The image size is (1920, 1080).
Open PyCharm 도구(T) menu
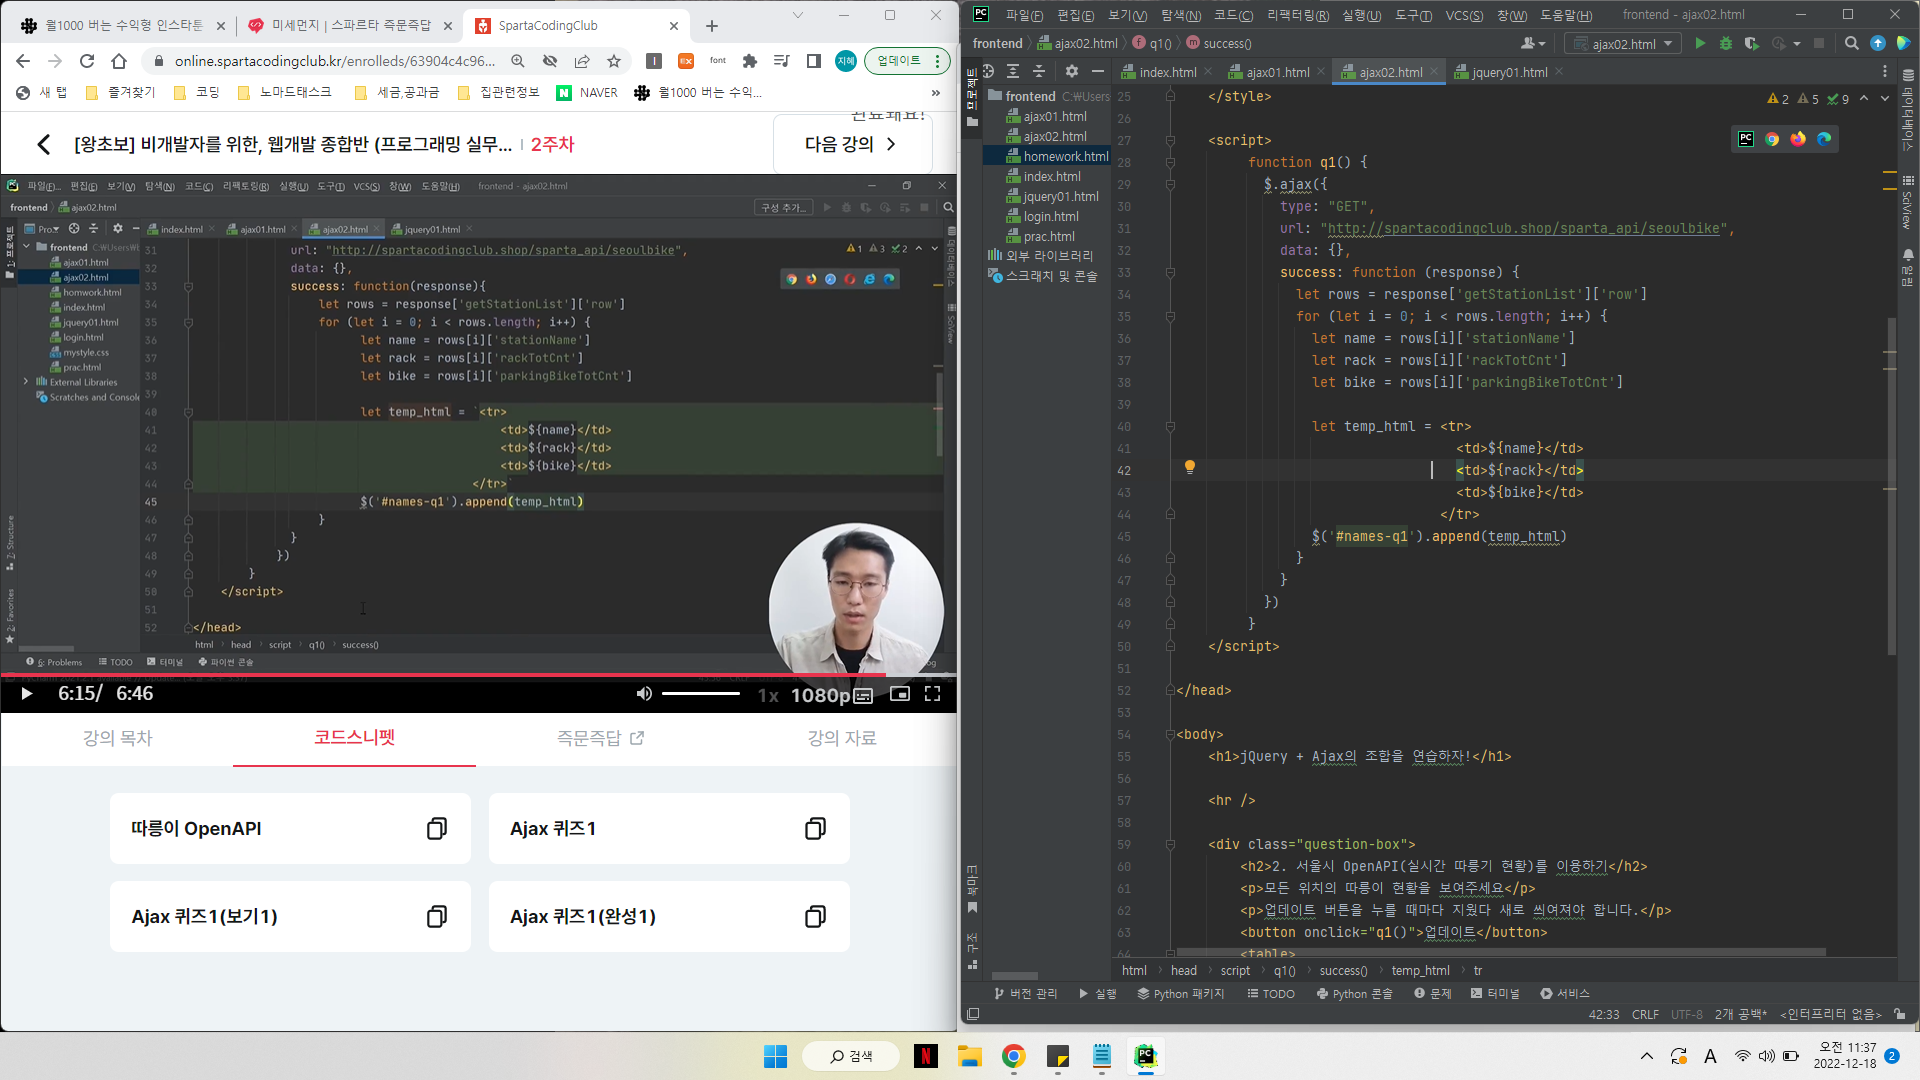click(x=1413, y=15)
